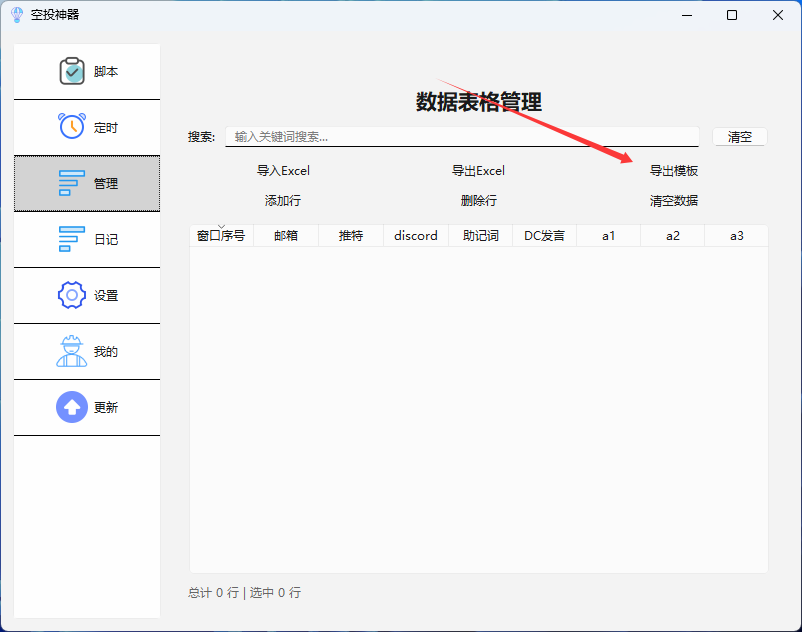The width and height of the screenshot is (802, 632).
Task: Clear all data using 清空数据
Action: click(677, 201)
